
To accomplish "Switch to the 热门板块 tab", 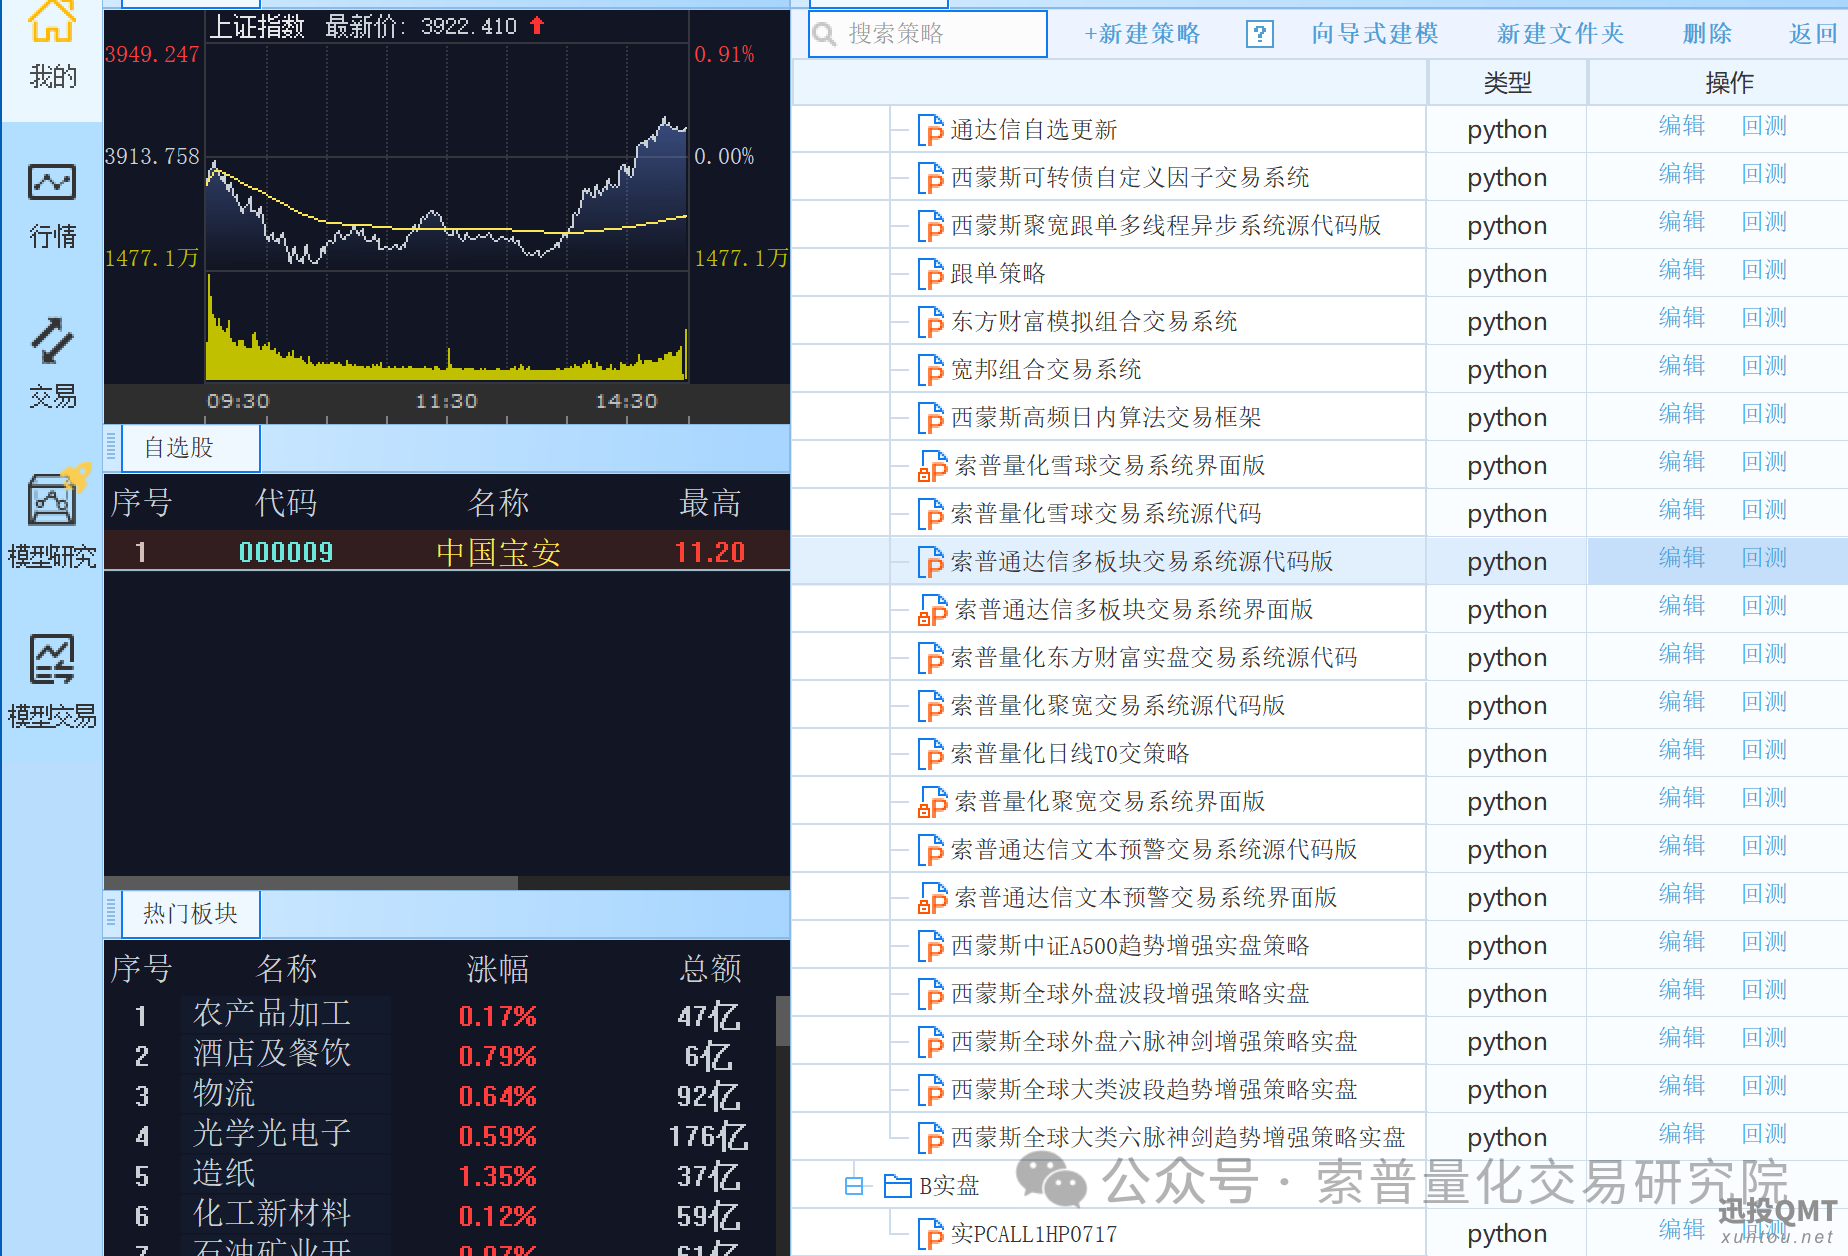I will [190, 914].
